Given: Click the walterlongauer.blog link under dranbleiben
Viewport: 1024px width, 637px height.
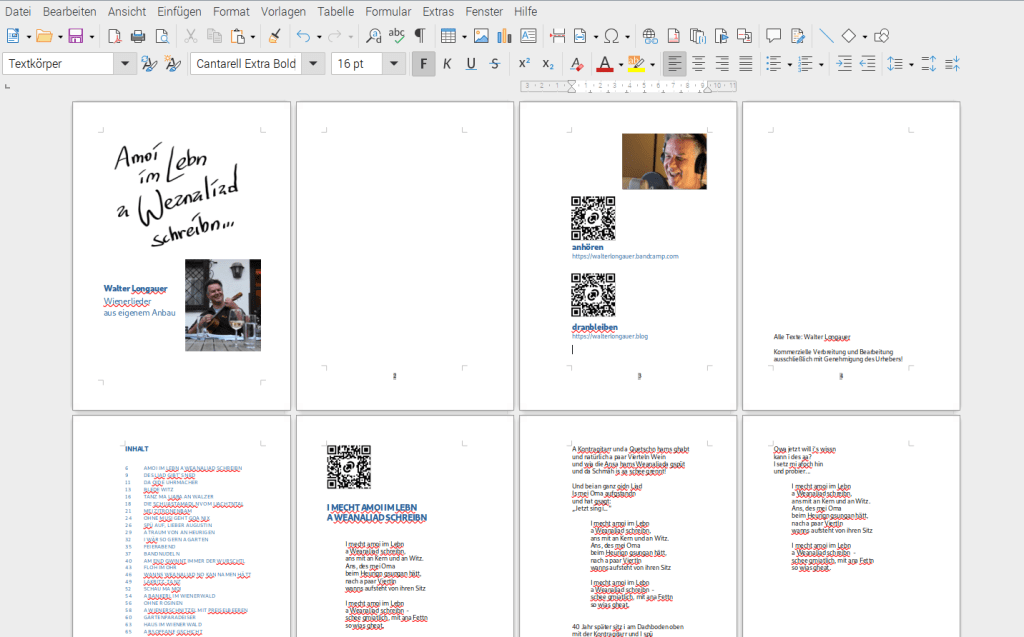Looking at the screenshot, I should point(609,337).
